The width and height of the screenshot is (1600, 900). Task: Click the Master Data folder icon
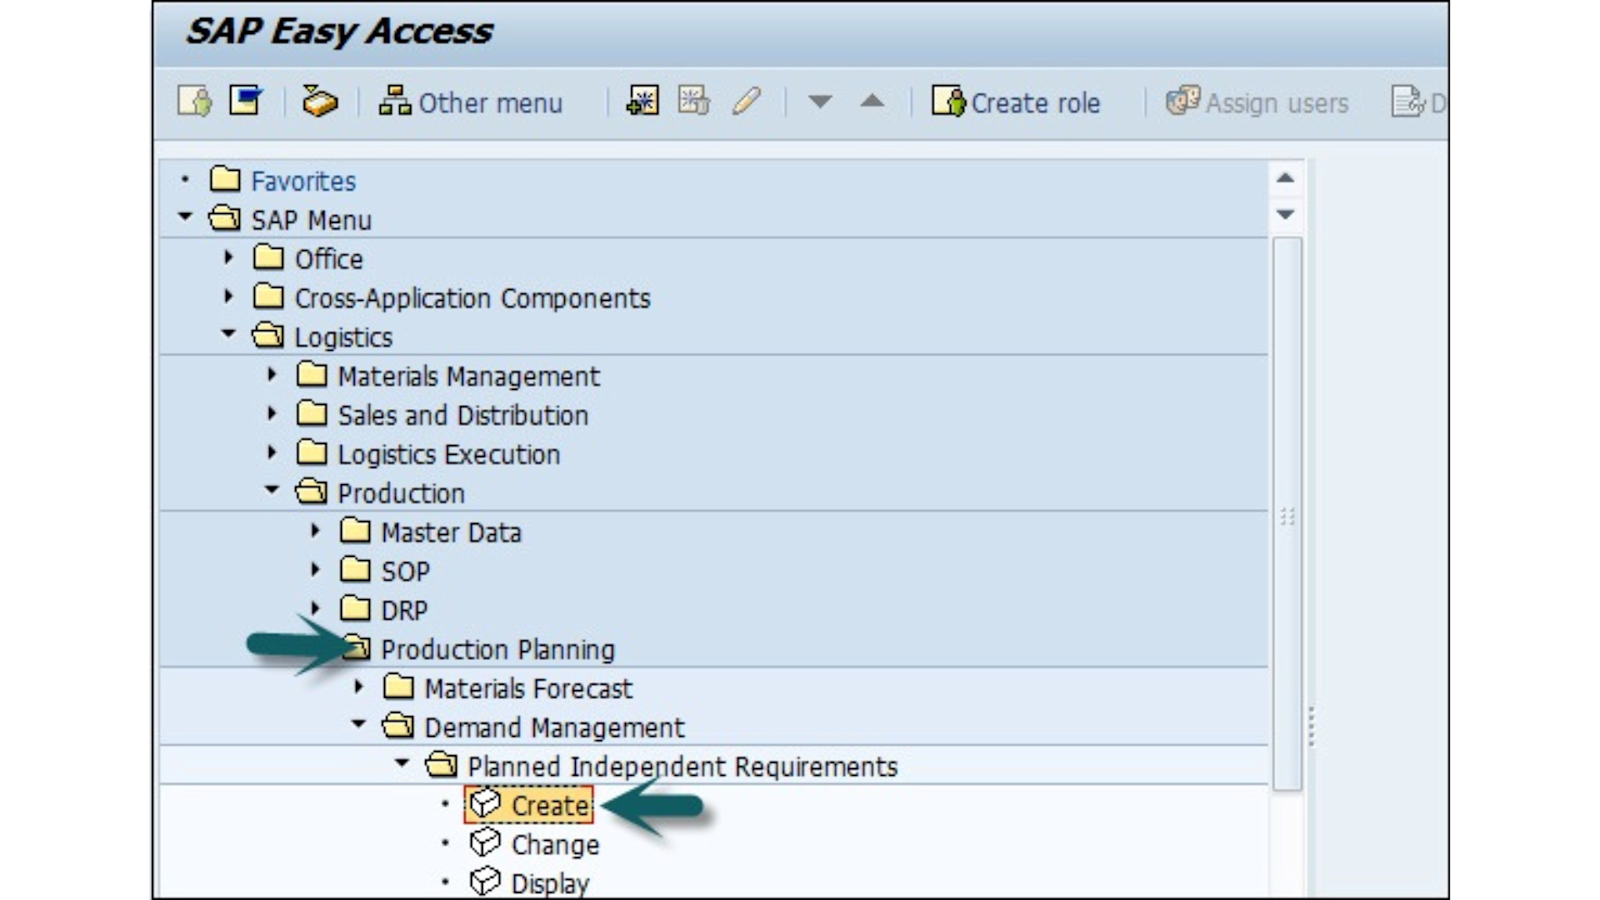click(355, 530)
